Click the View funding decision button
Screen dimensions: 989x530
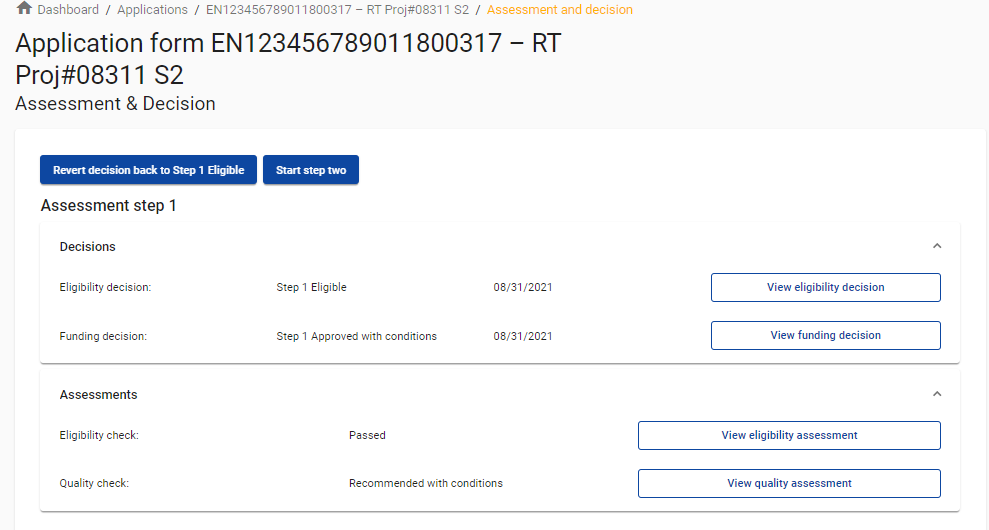[825, 335]
